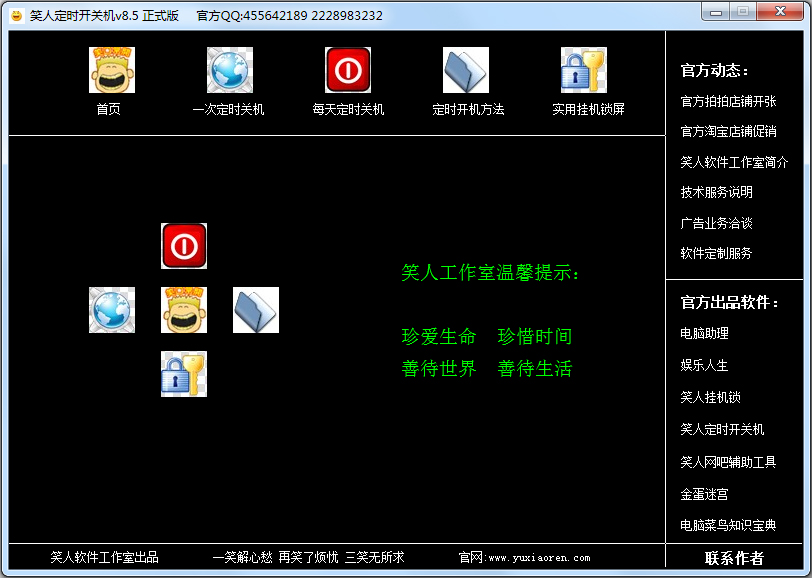Open 官方淘宝店铺促销 link
The width and height of the screenshot is (812, 578).
728,132
